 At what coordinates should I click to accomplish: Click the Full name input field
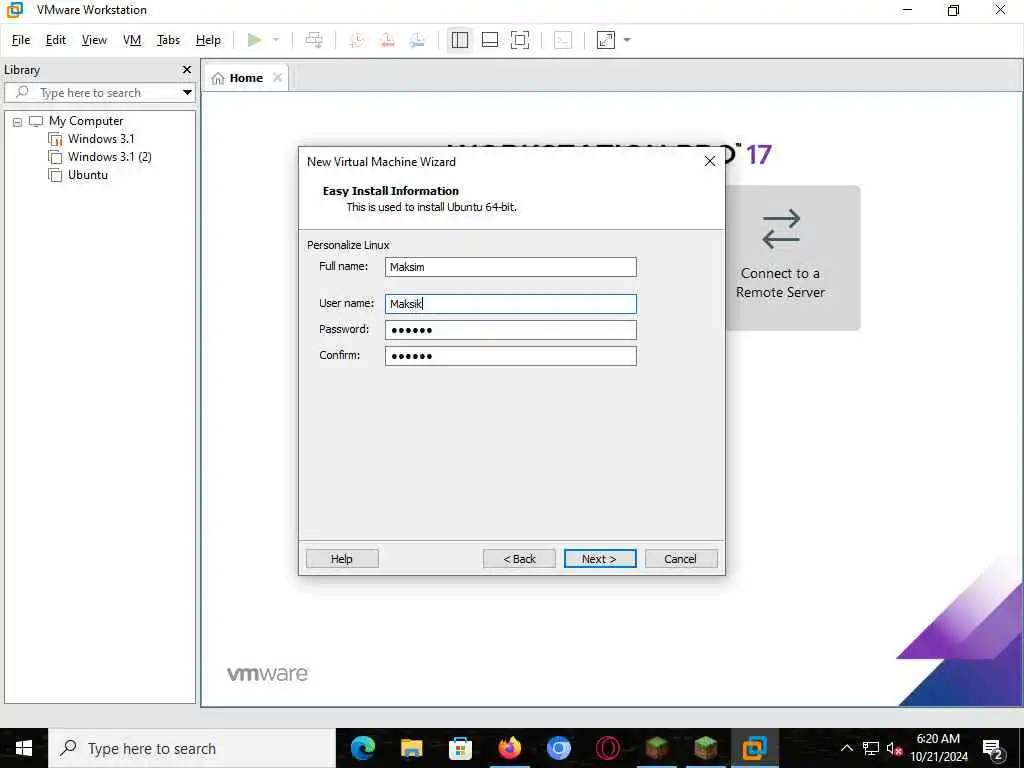tap(511, 267)
